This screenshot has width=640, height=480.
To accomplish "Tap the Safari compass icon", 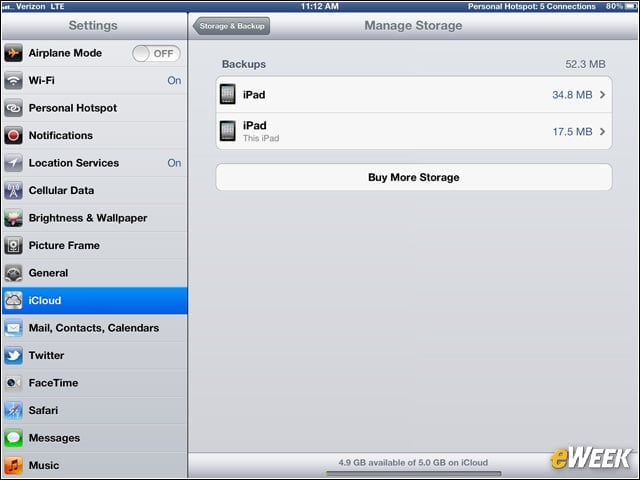I will pos(13,411).
